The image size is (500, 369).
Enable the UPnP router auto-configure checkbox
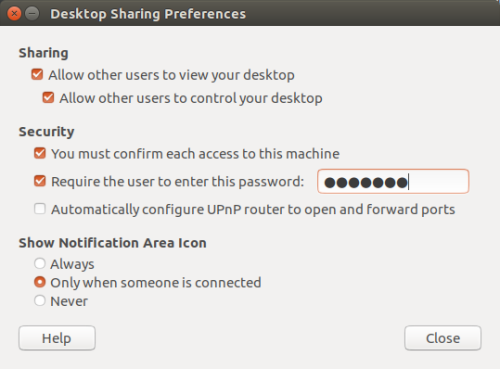40,209
